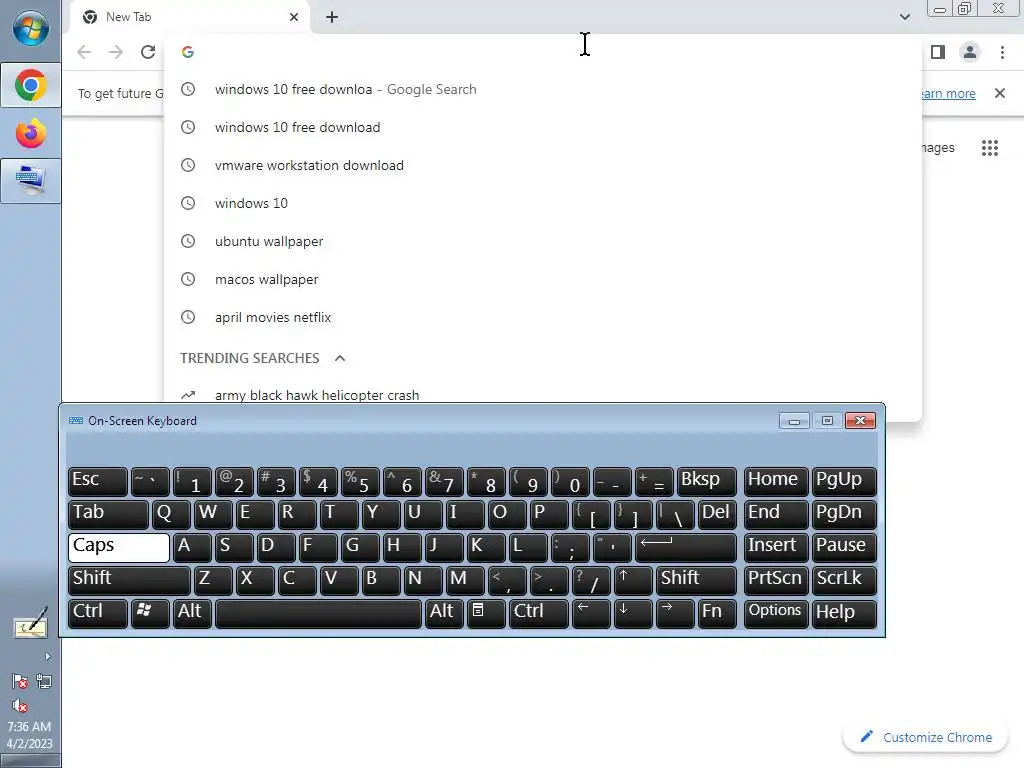Click the Customize Chrome button

pos(926,737)
